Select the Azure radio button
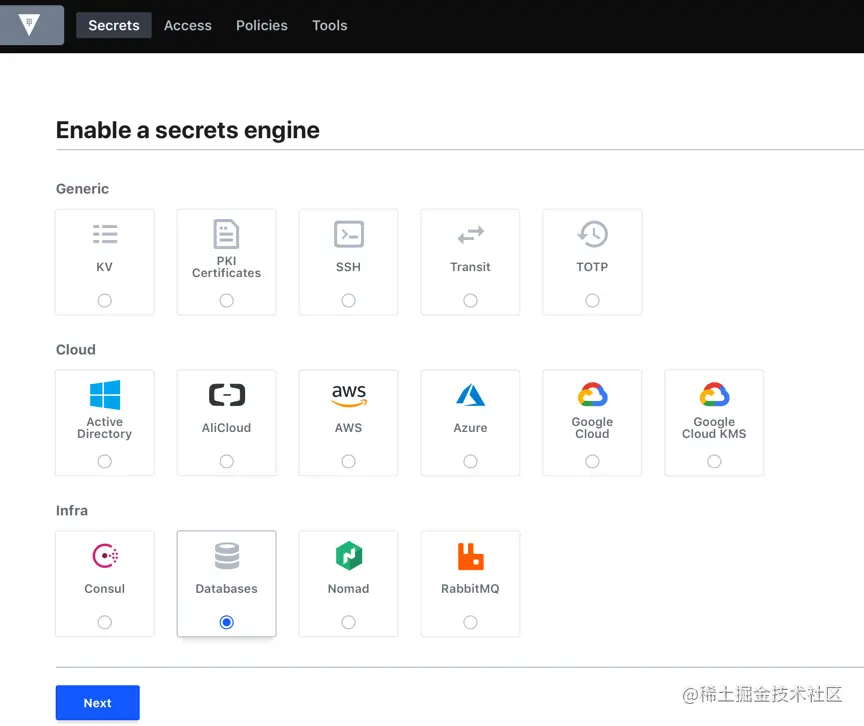 471,461
